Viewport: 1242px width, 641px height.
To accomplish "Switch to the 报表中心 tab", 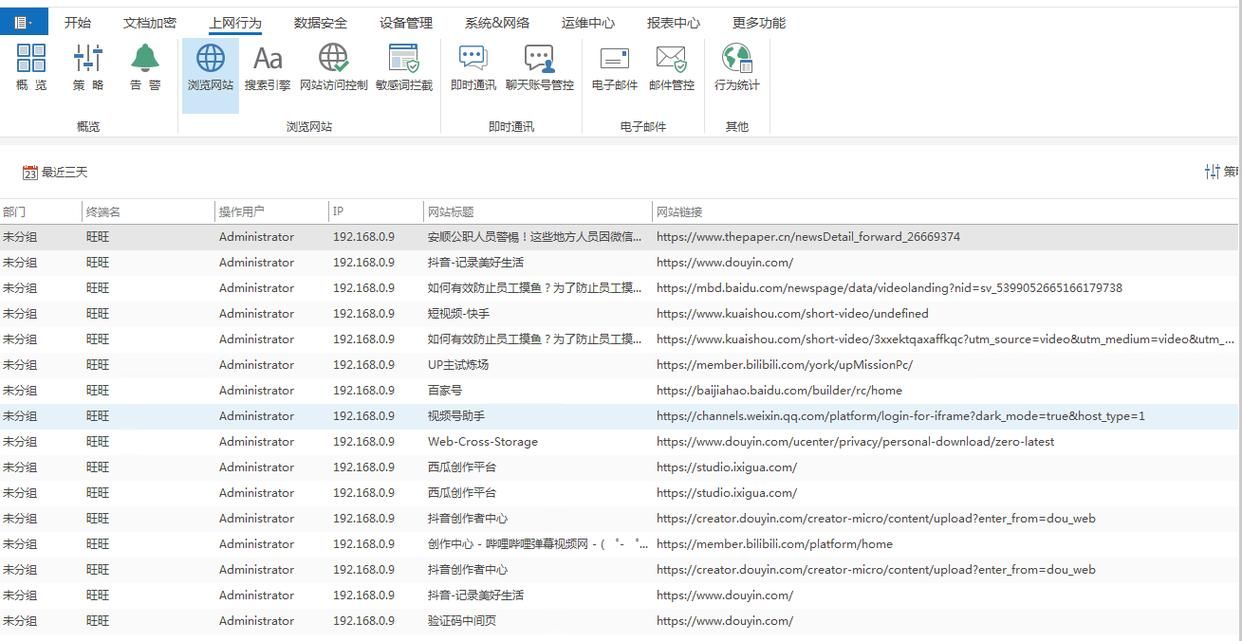I will (x=673, y=22).
